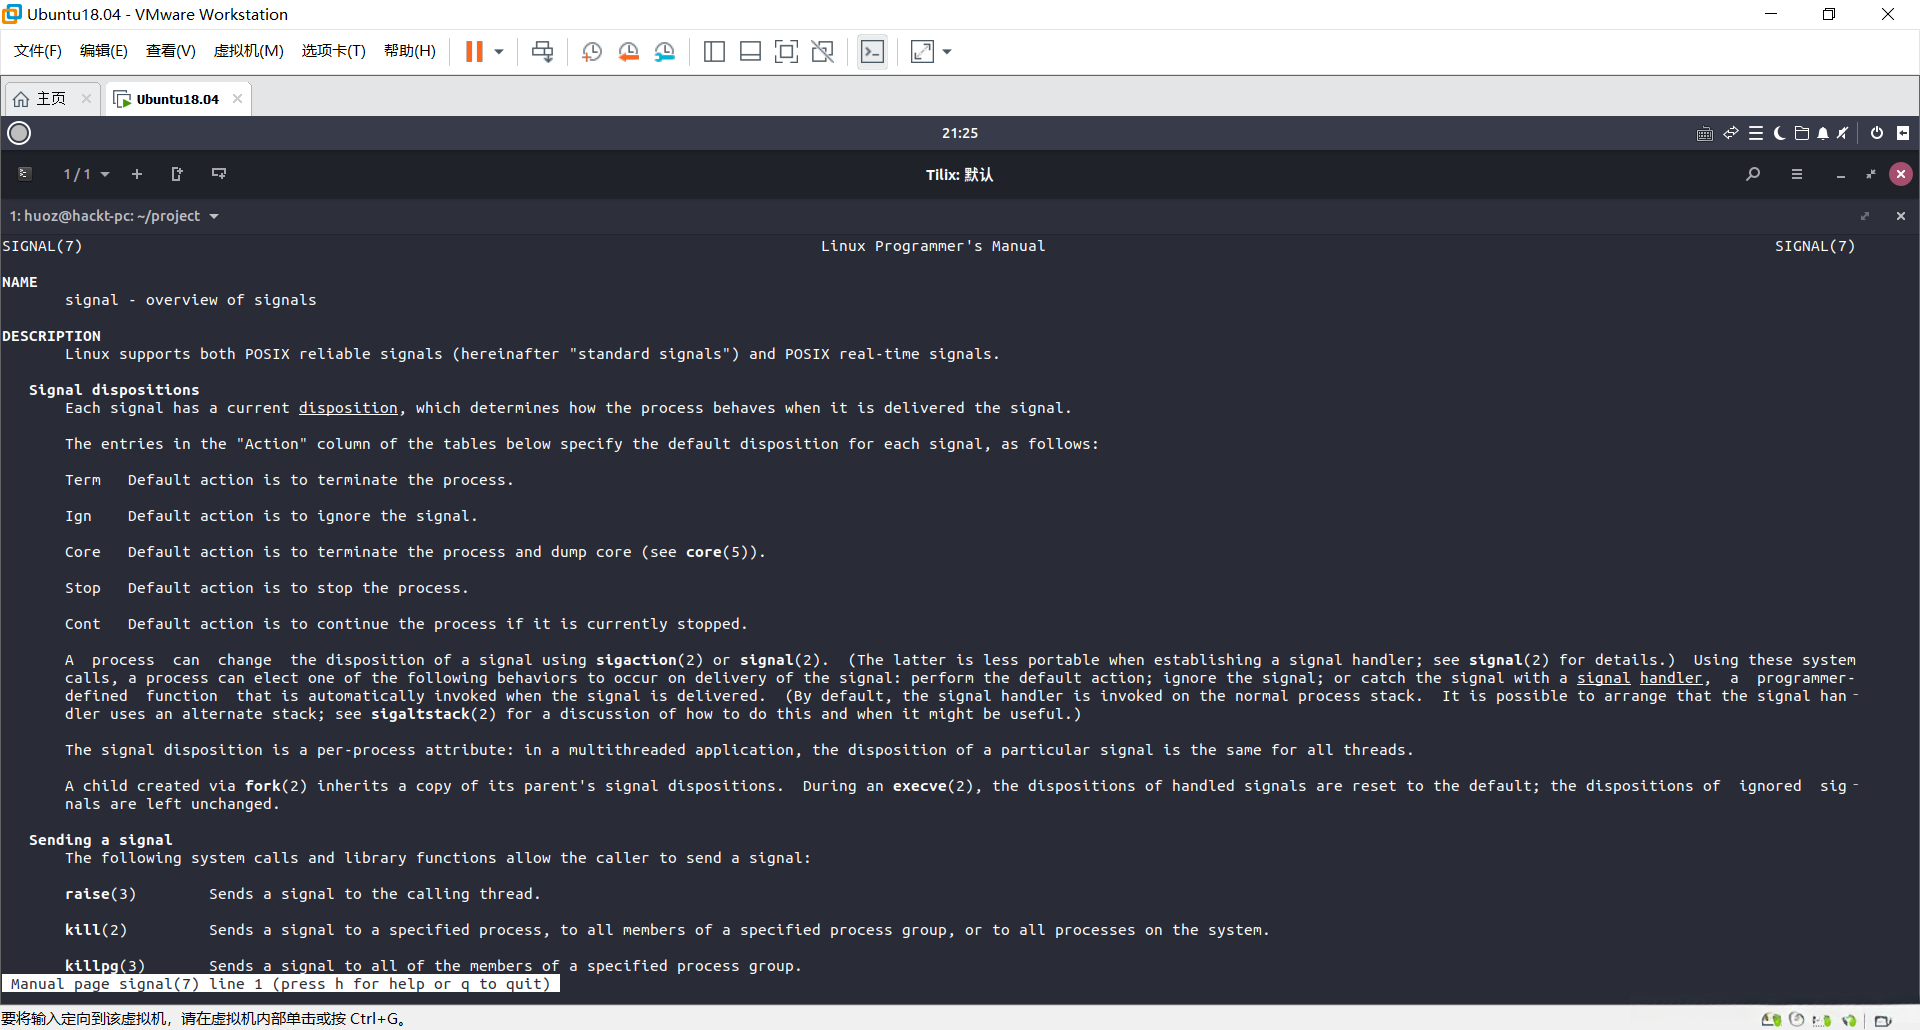Open the snapshot manager

tap(665, 52)
